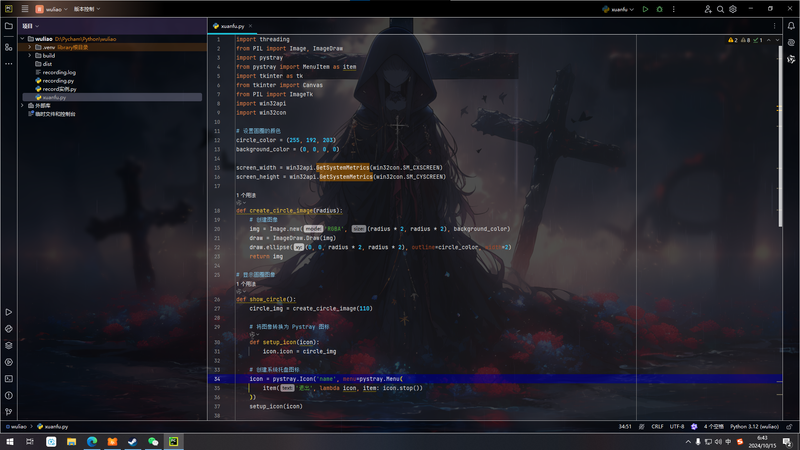Click Python 3.12 (wuliao) interpreter selector

[x=755, y=427]
